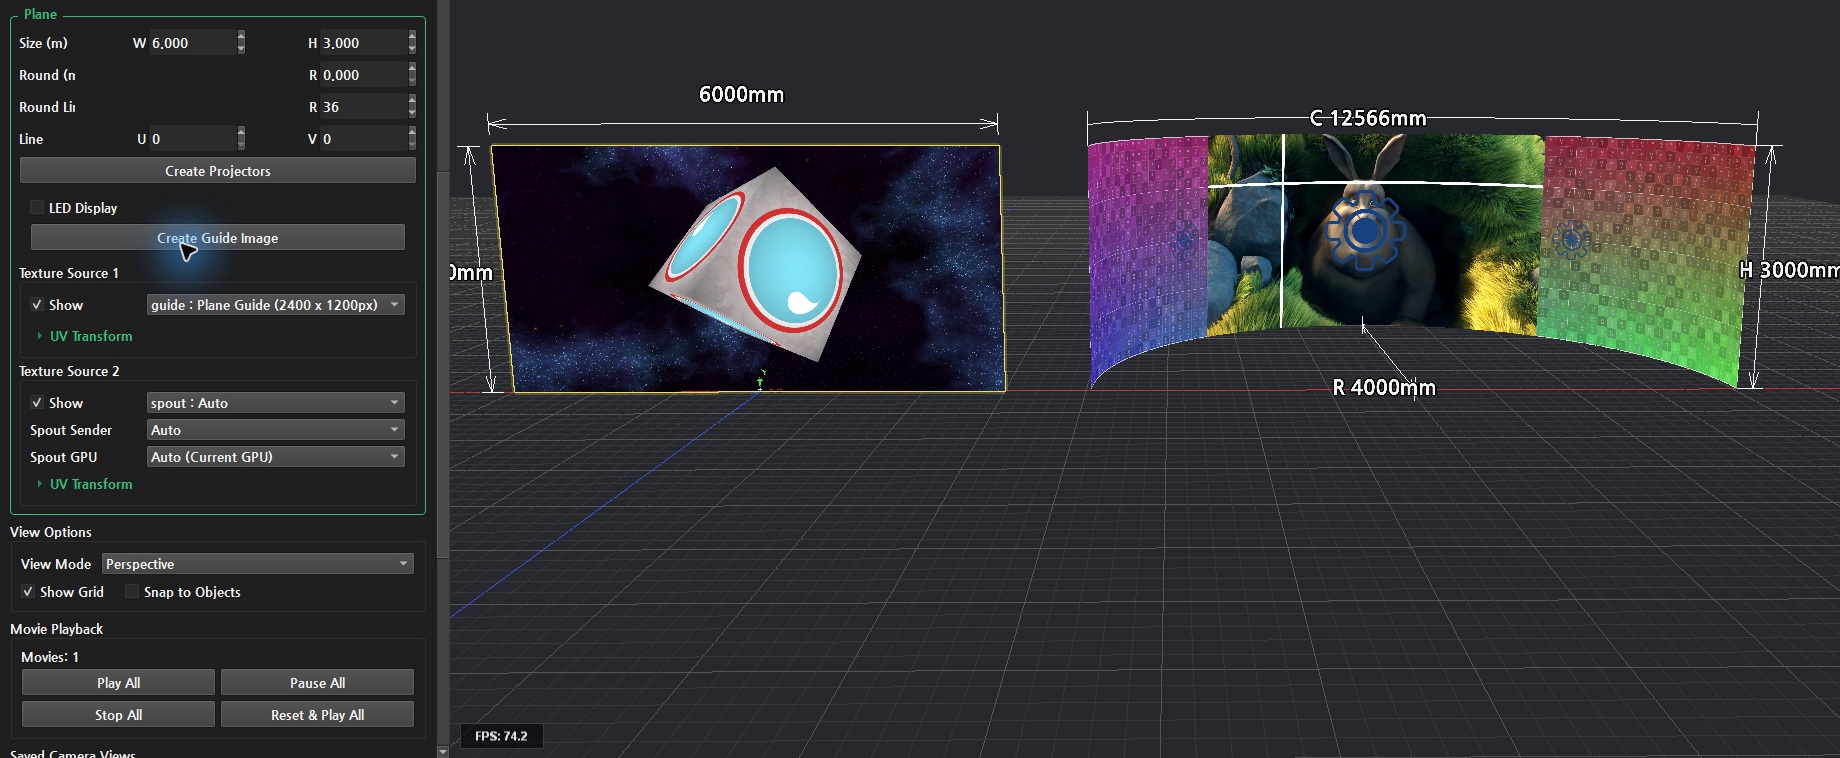Click the Size W 6,000 input field
This screenshot has width=1840, height=758.
click(192, 43)
